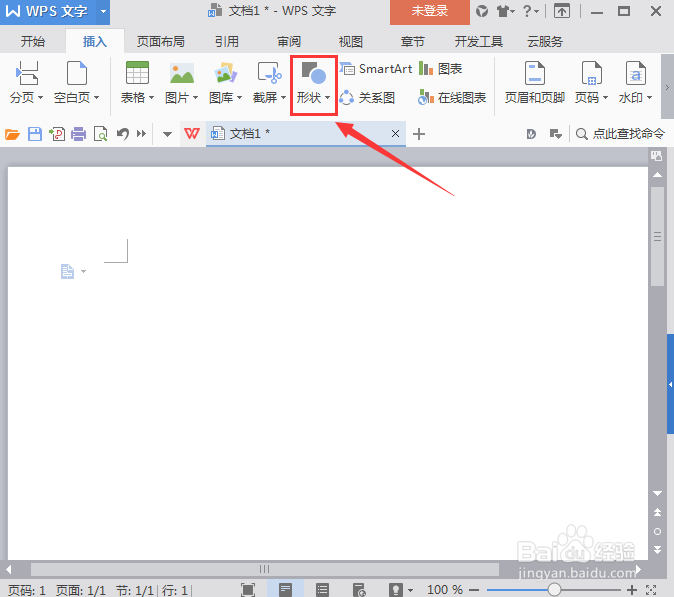Click the next page double-arrow button
Viewport: 674px width, 597px height.
tap(657, 550)
